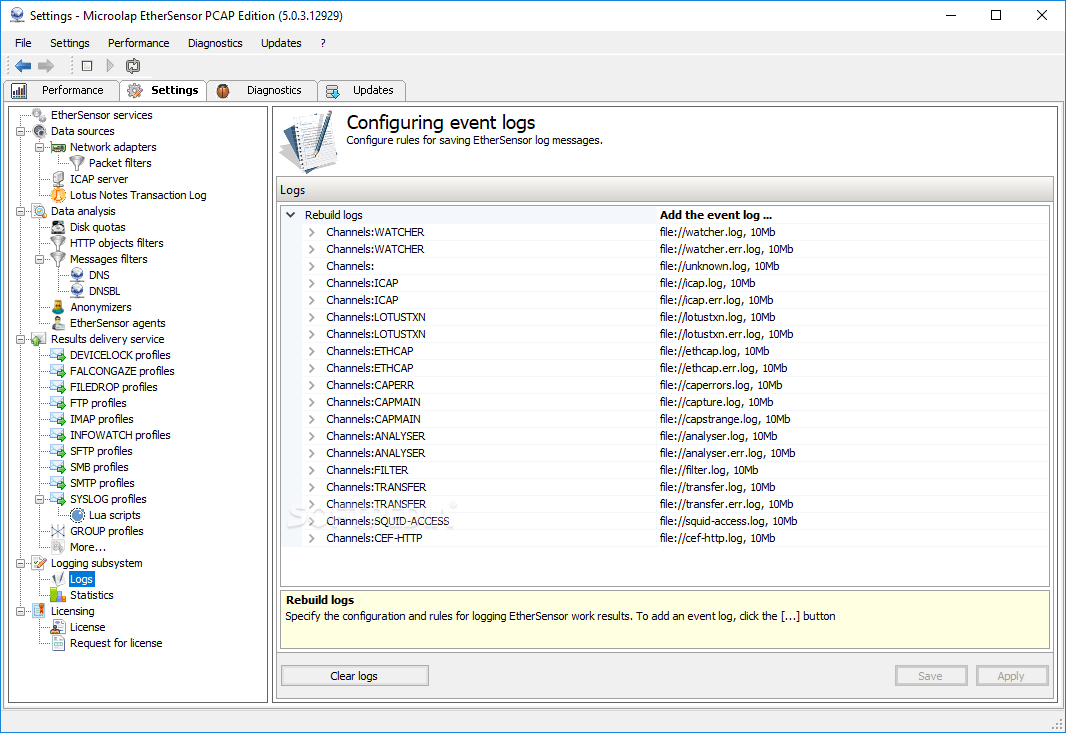Select SFTP profiles in the tree

[101, 451]
